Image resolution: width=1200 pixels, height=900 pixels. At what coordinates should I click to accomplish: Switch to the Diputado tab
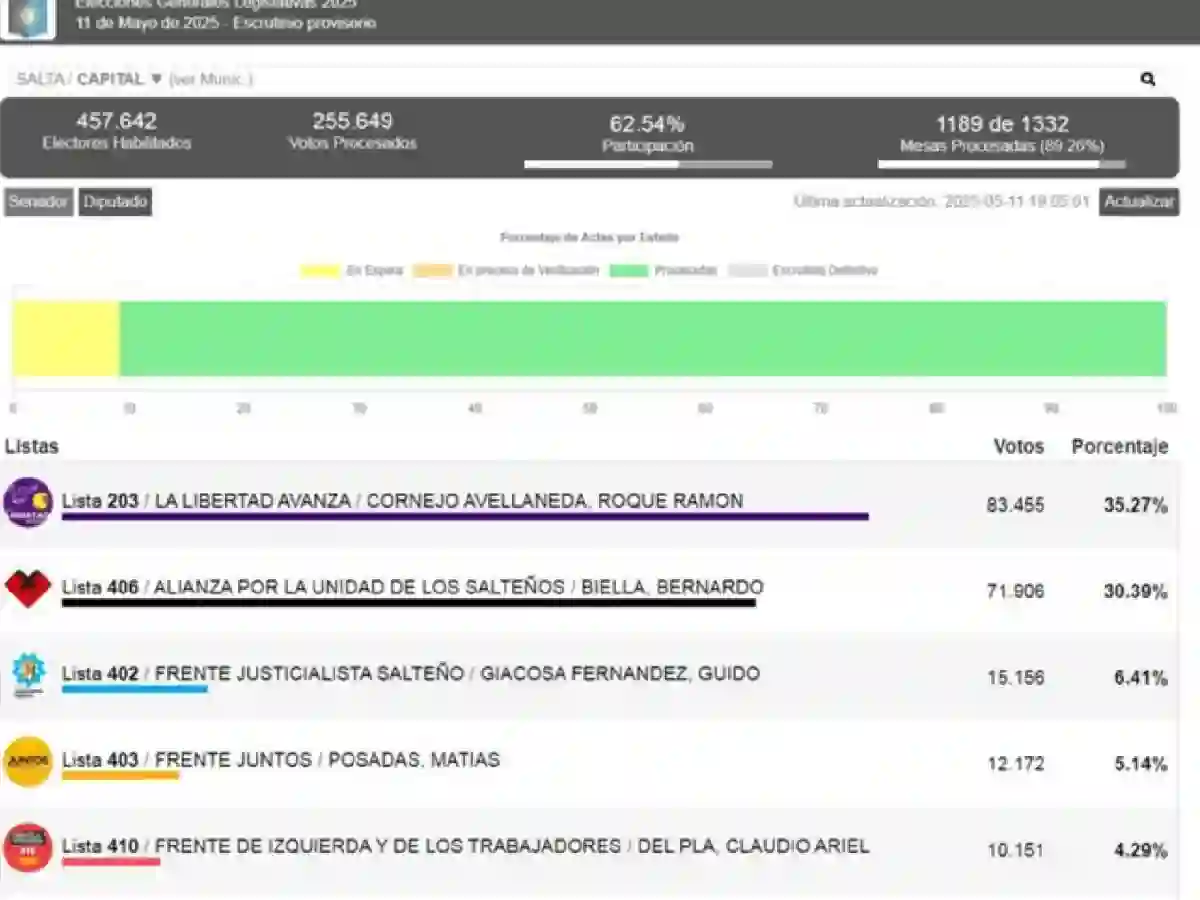115,202
